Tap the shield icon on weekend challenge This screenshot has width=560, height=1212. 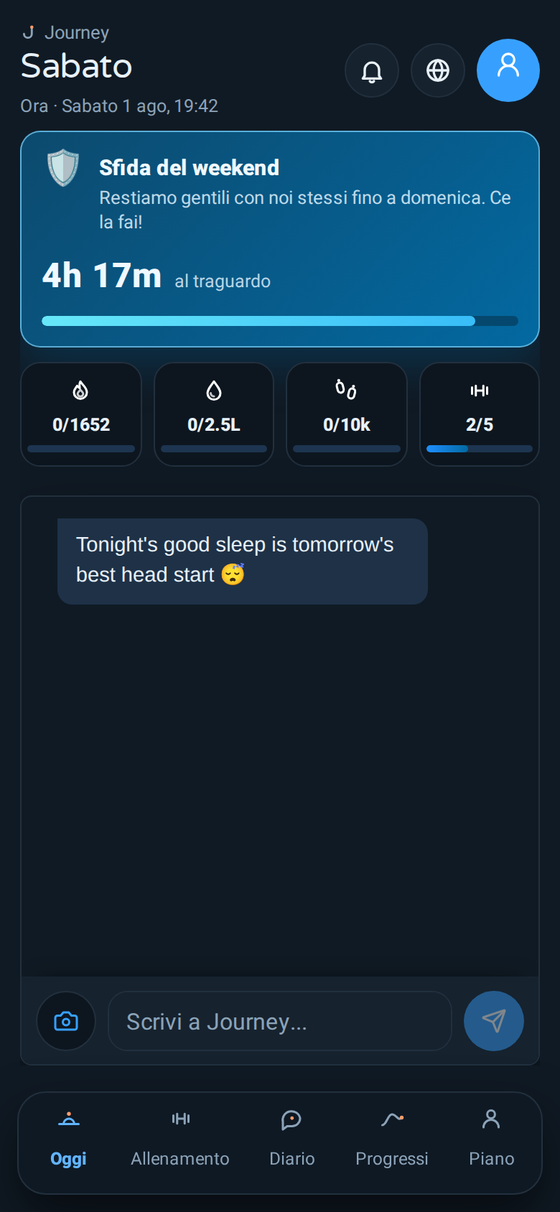point(63,168)
